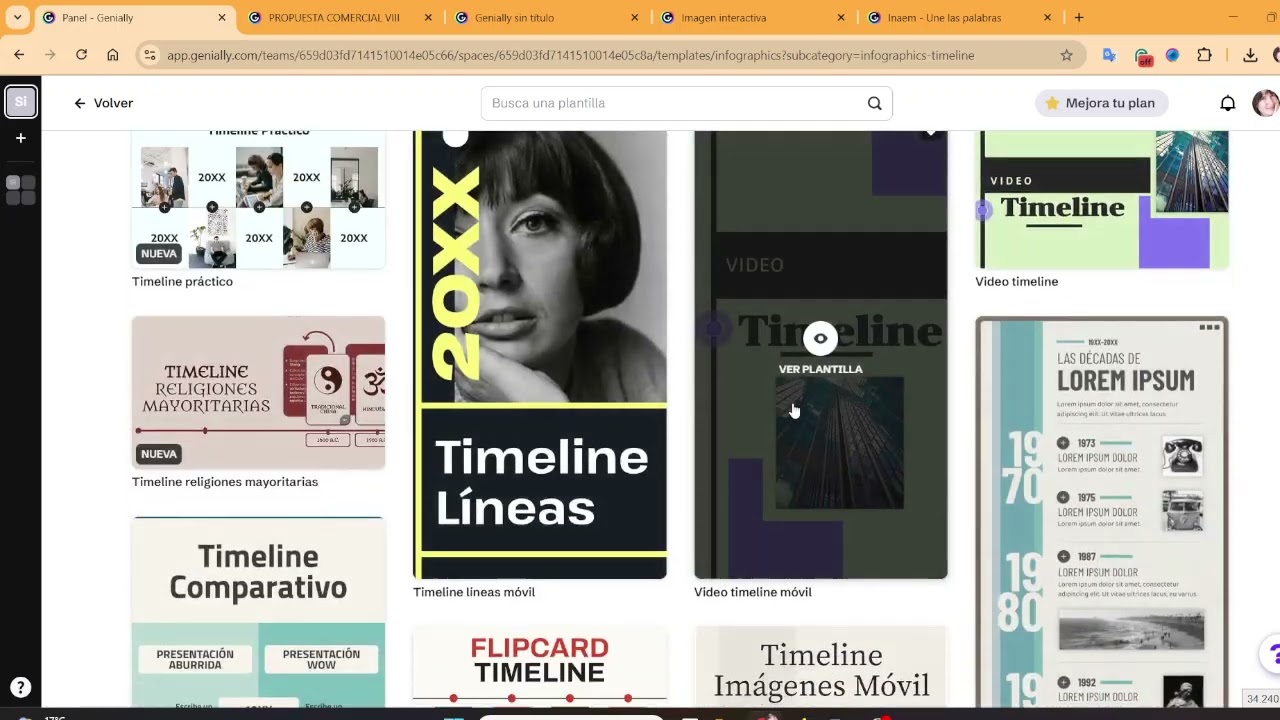Open the Timeline religiones mayoritarias thumbnail
The height and width of the screenshot is (720, 1280).
[x=258, y=393]
